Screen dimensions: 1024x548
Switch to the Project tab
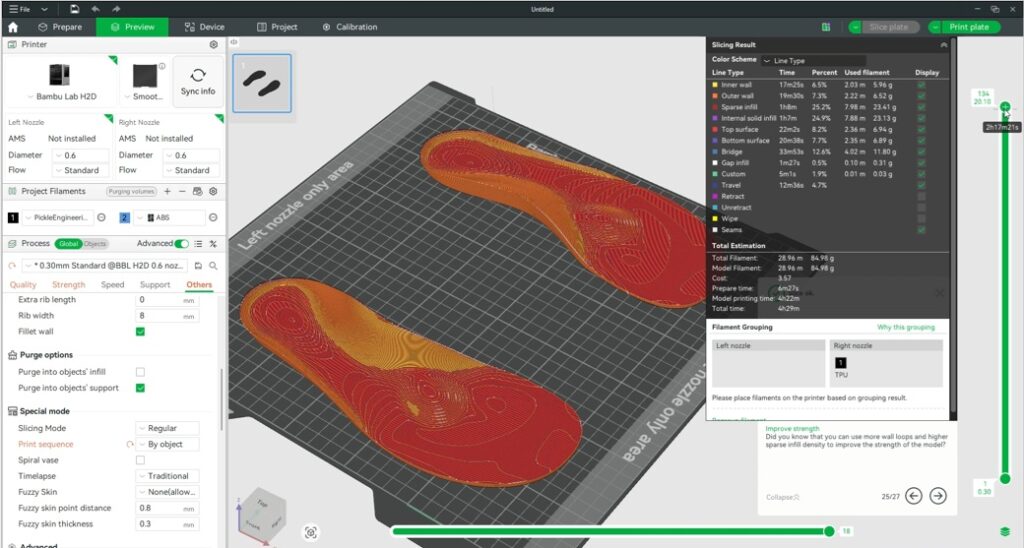click(x=278, y=27)
